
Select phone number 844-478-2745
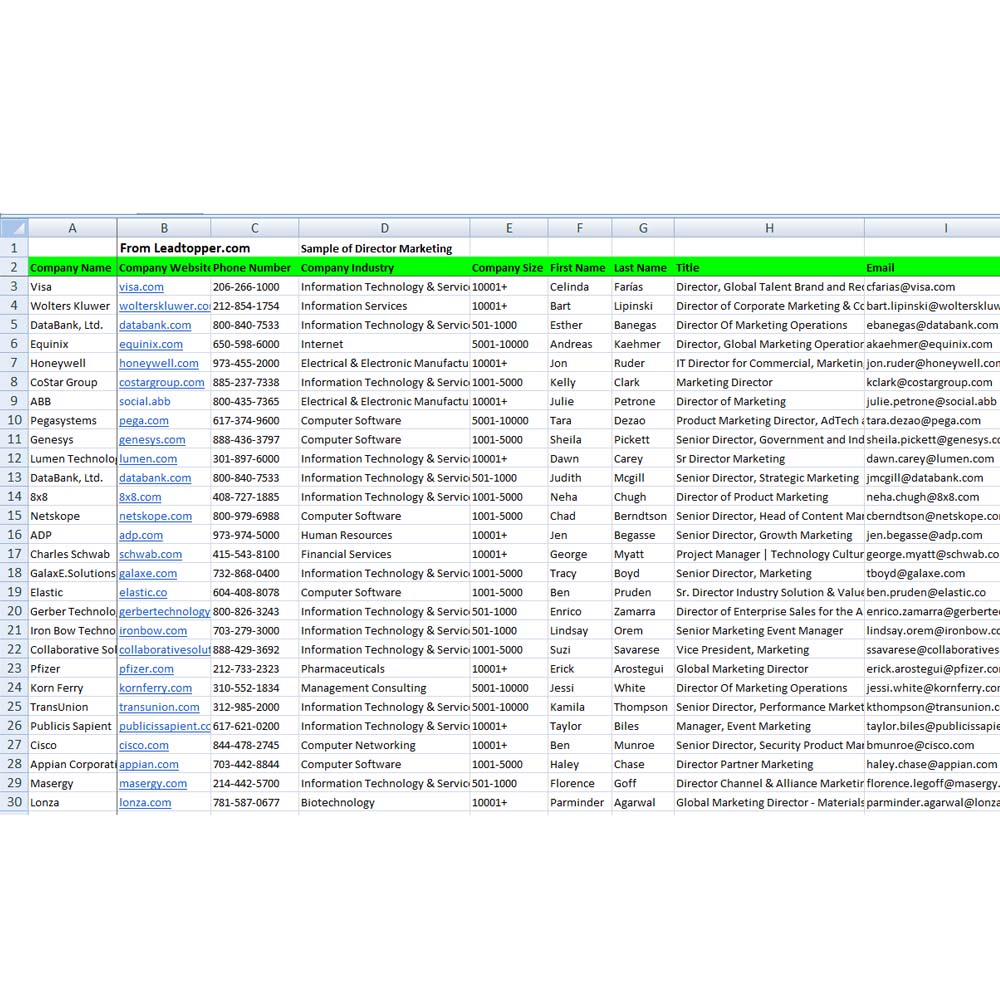tap(255, 746)
